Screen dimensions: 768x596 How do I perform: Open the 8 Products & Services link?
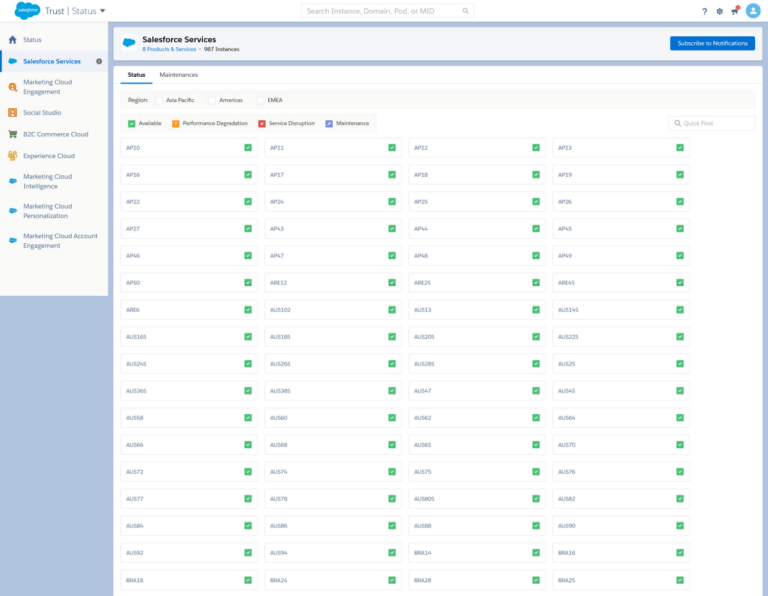tap(169, 49)
